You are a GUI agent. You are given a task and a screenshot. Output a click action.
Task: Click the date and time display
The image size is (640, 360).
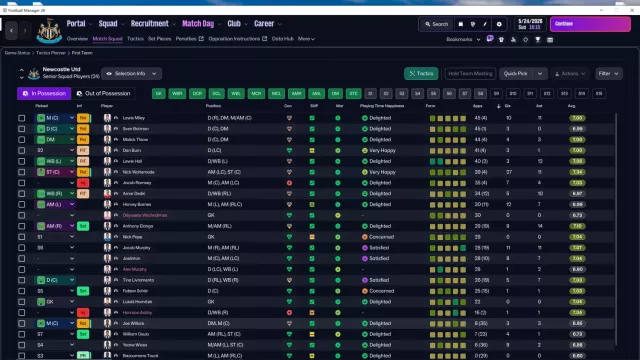(530, 24)
